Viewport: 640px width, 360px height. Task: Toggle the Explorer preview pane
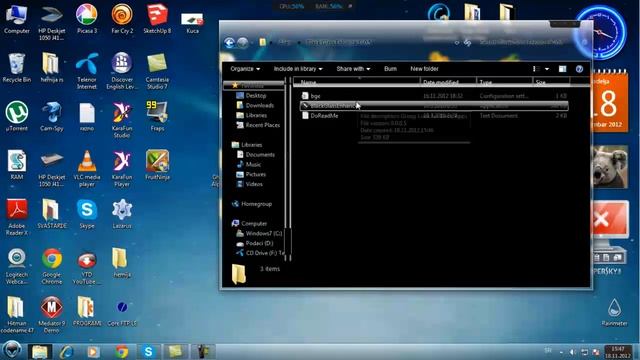562,69
